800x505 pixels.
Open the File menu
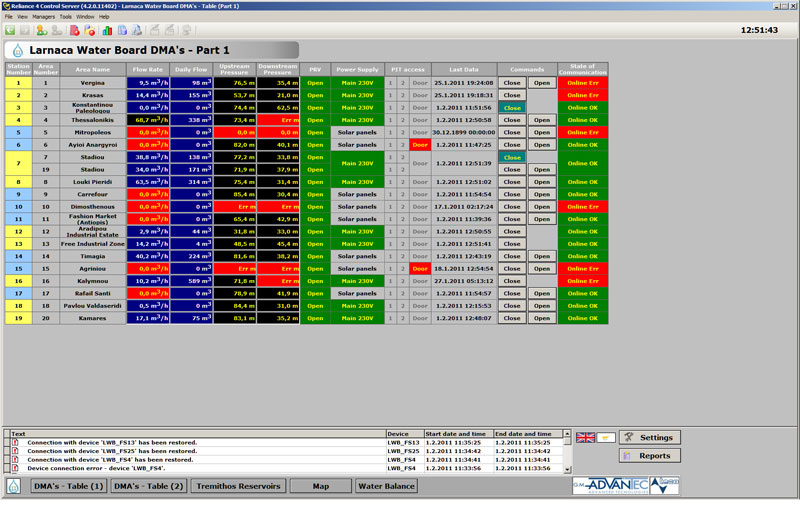point(9,17)
